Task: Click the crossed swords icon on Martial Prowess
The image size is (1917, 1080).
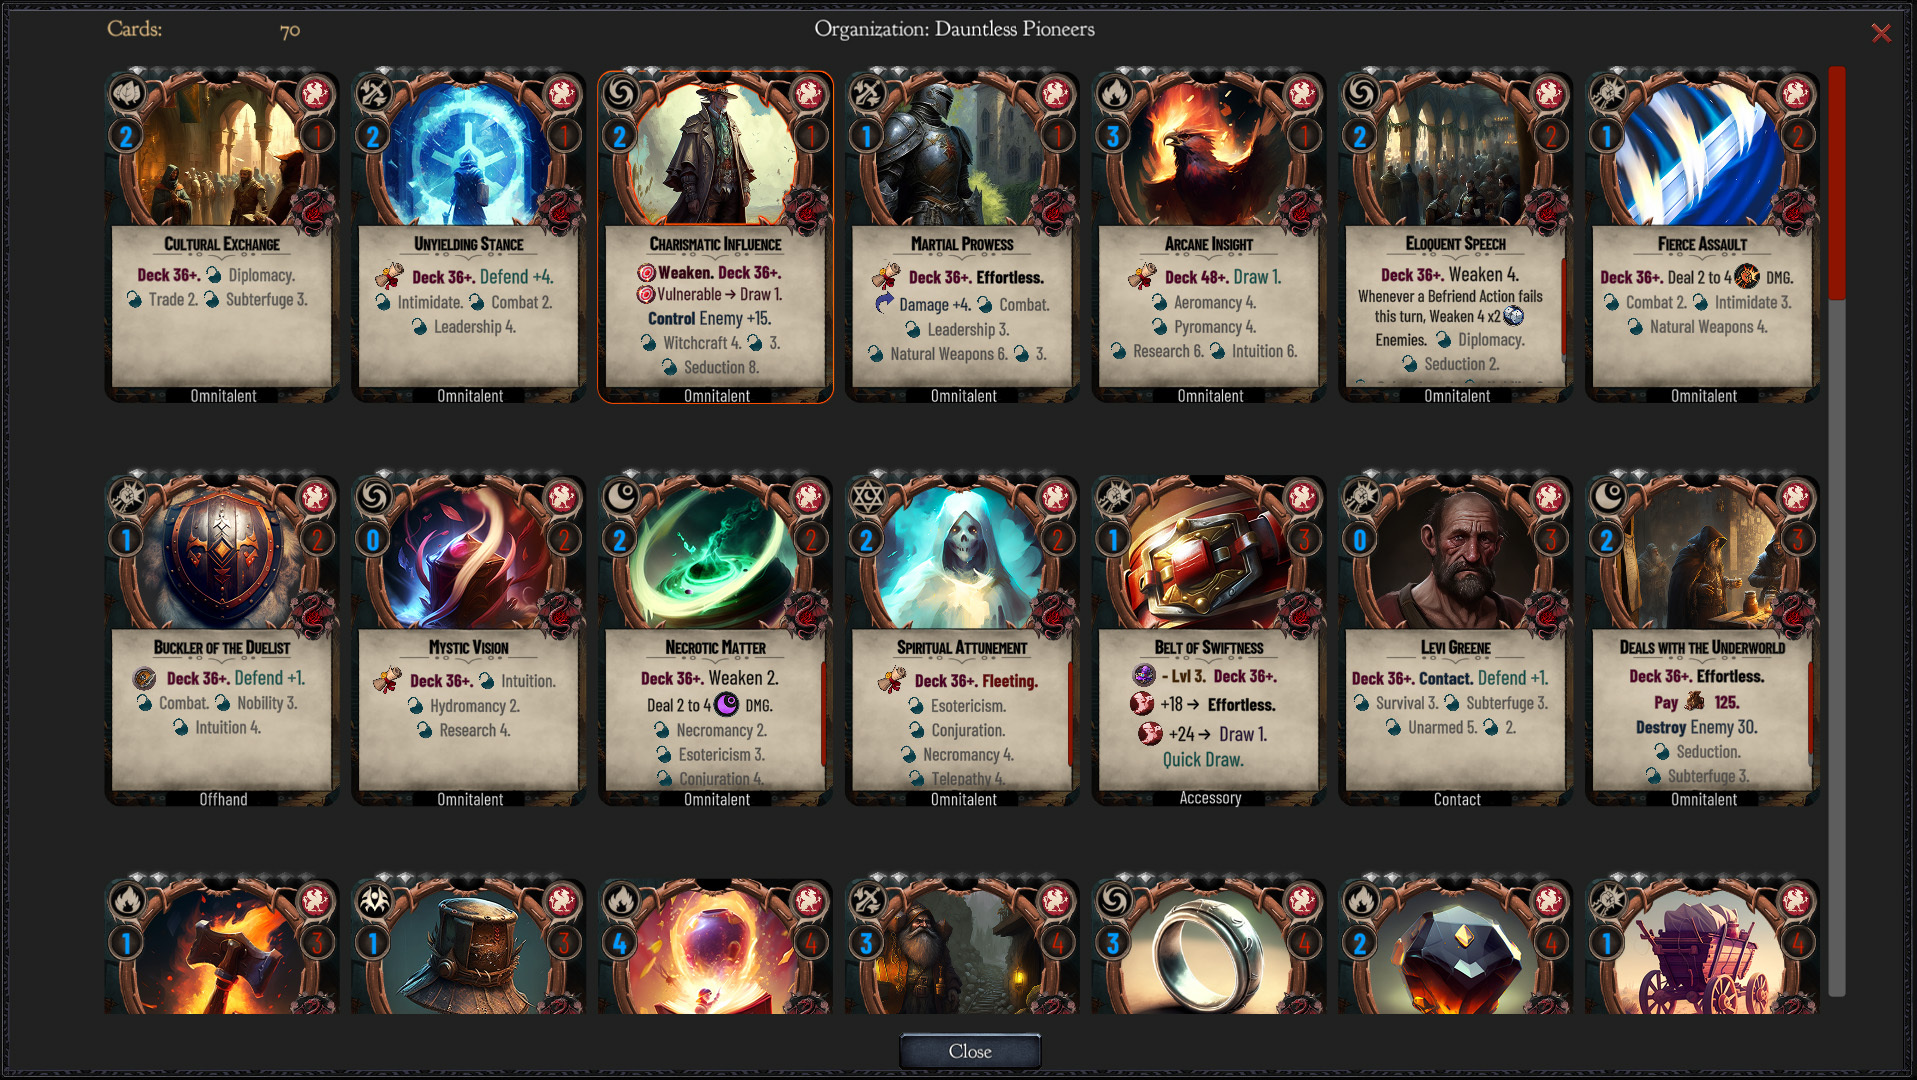Action: [868, 93]
